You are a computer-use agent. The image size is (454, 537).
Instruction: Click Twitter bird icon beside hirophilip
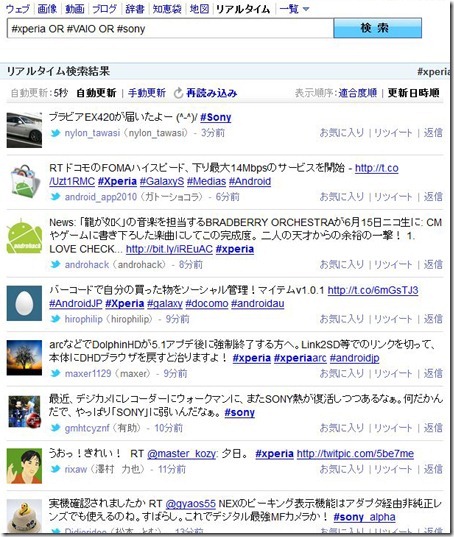55,319
